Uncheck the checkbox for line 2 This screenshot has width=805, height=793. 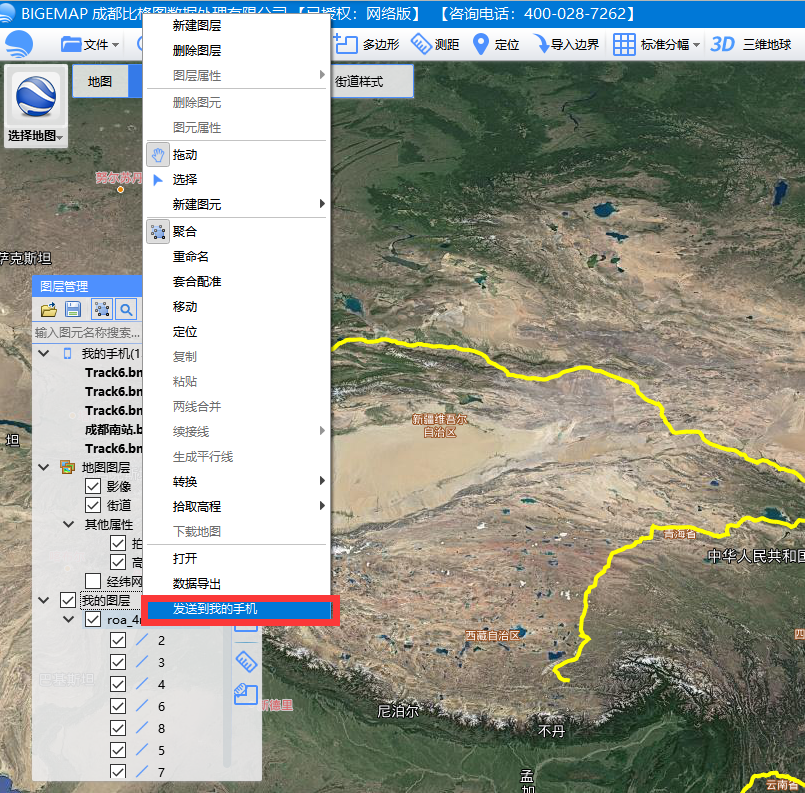pyautogui.click(x=118, y=640)
